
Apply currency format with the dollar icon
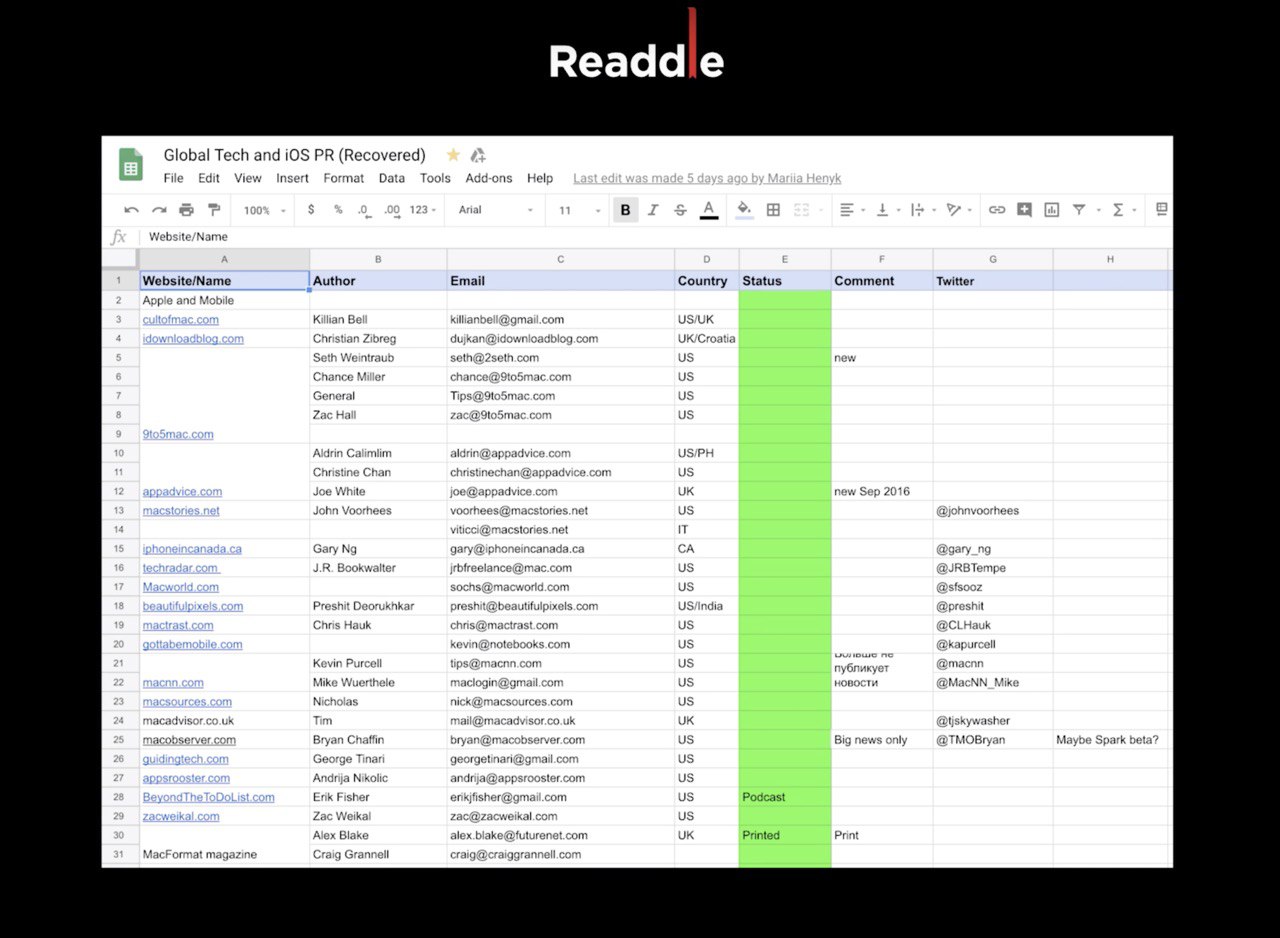(311, 210)
